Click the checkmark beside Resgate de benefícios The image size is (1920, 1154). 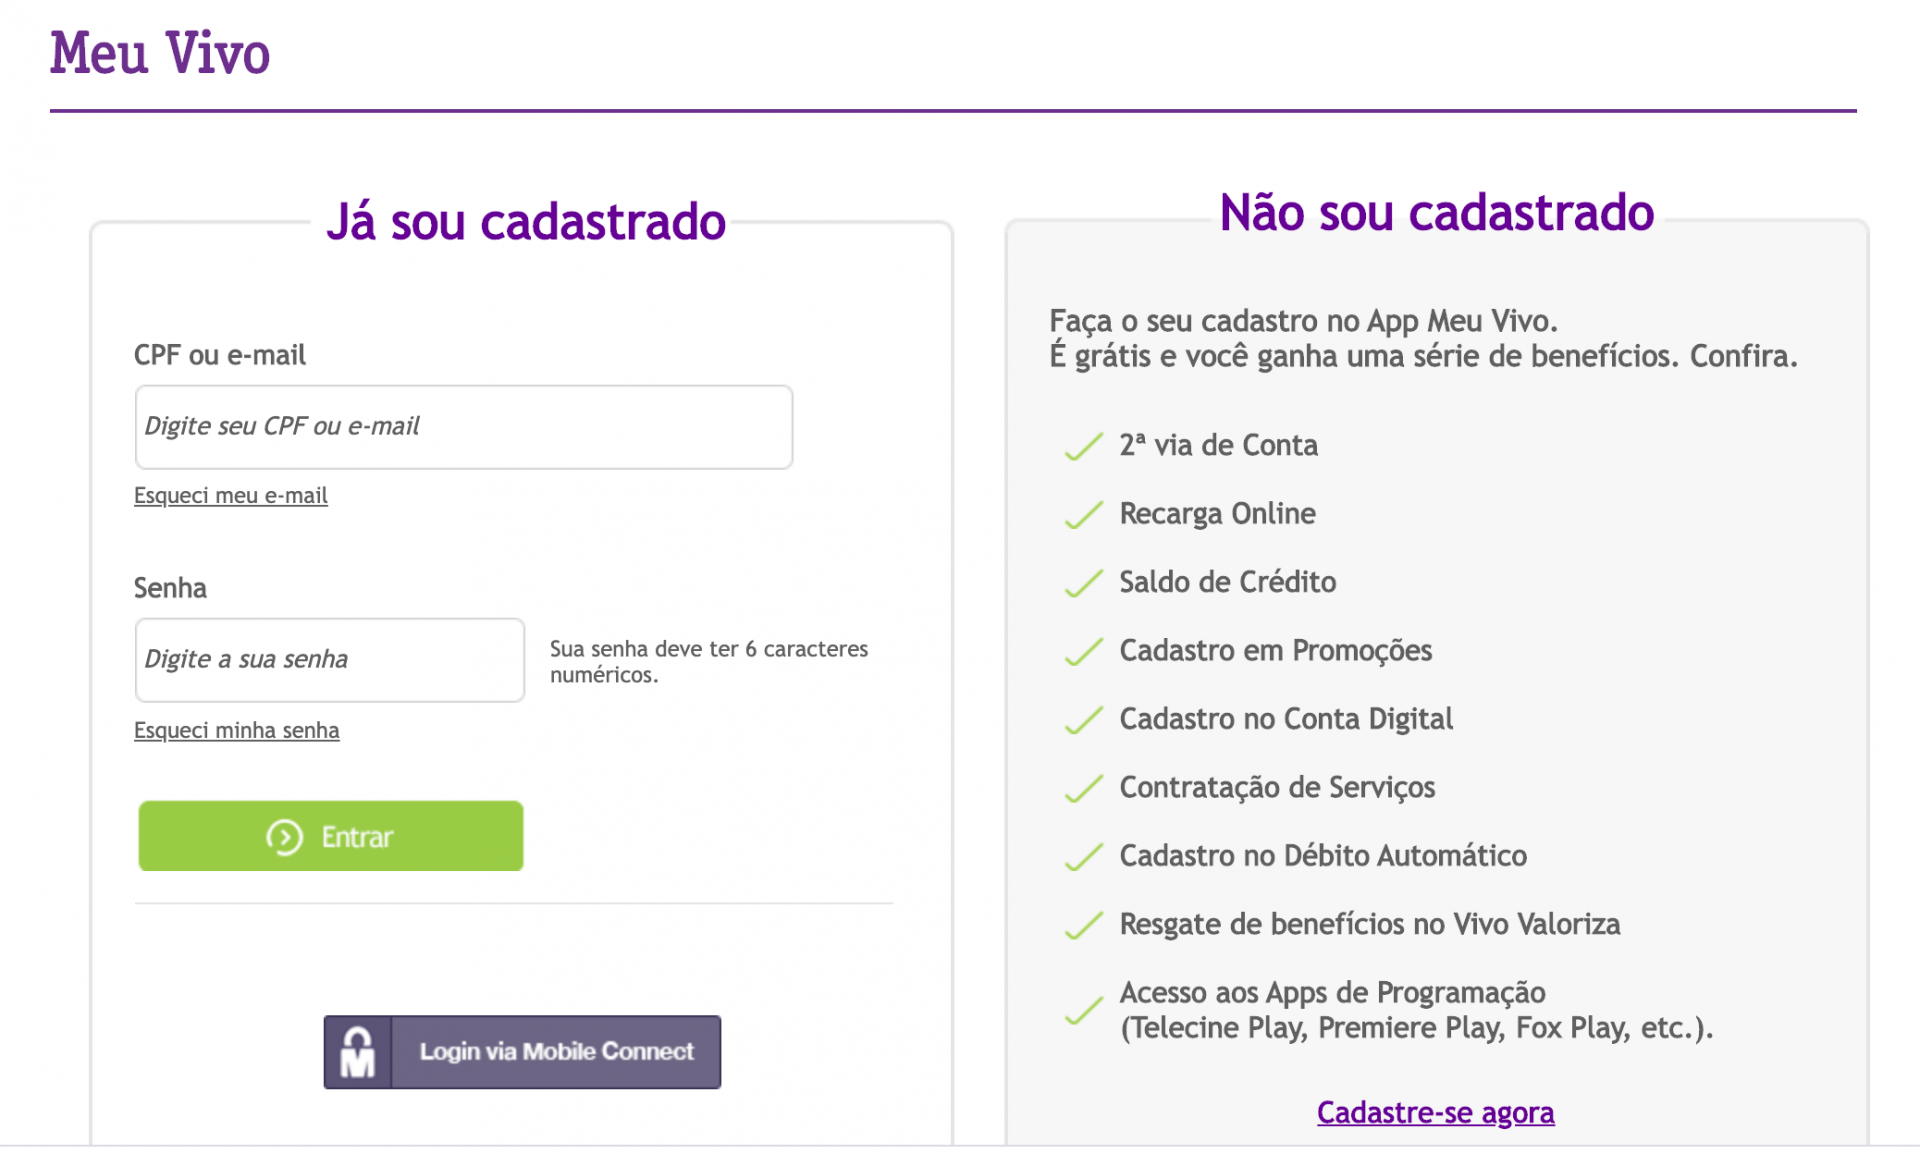1083,926
